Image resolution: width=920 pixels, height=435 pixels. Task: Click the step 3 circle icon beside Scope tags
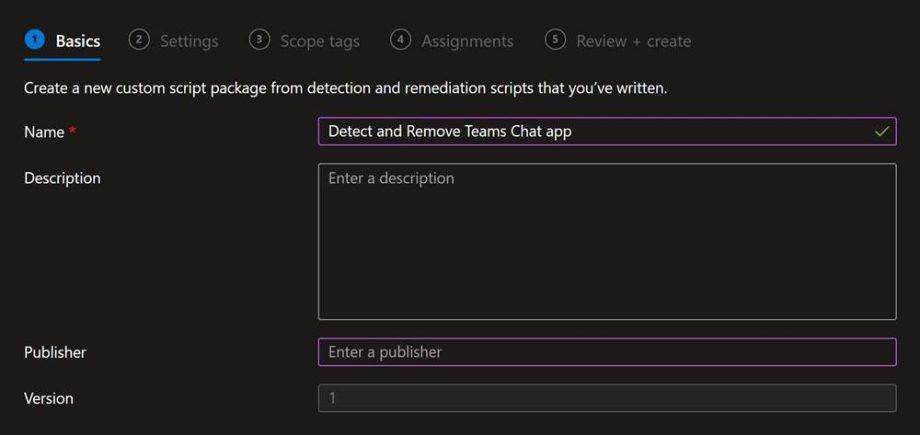coord(259,40)
